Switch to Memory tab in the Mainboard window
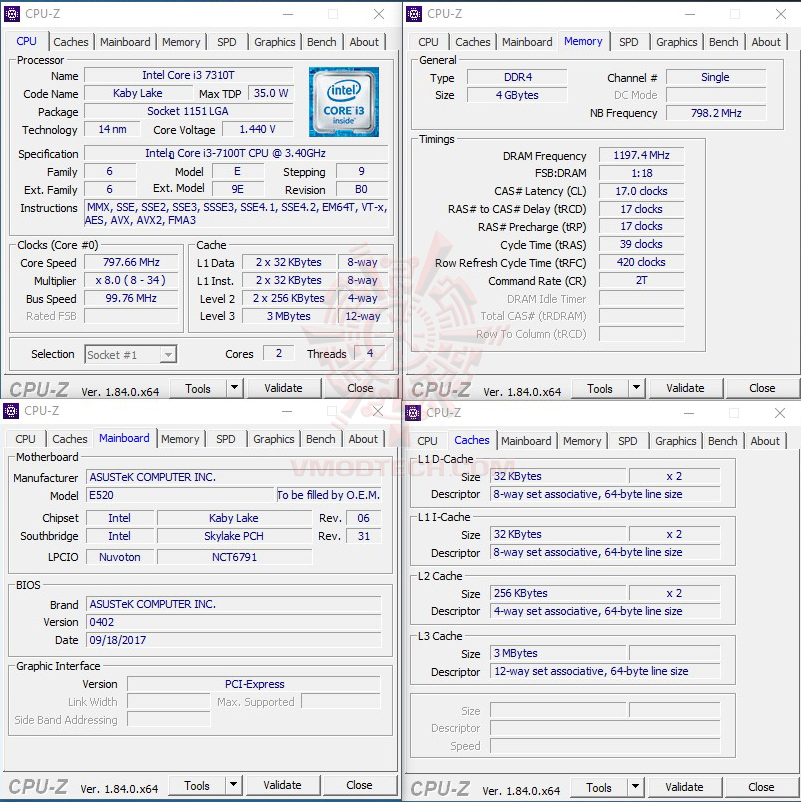This screenshot has width=801, height=802. click(x=180, y=439)
